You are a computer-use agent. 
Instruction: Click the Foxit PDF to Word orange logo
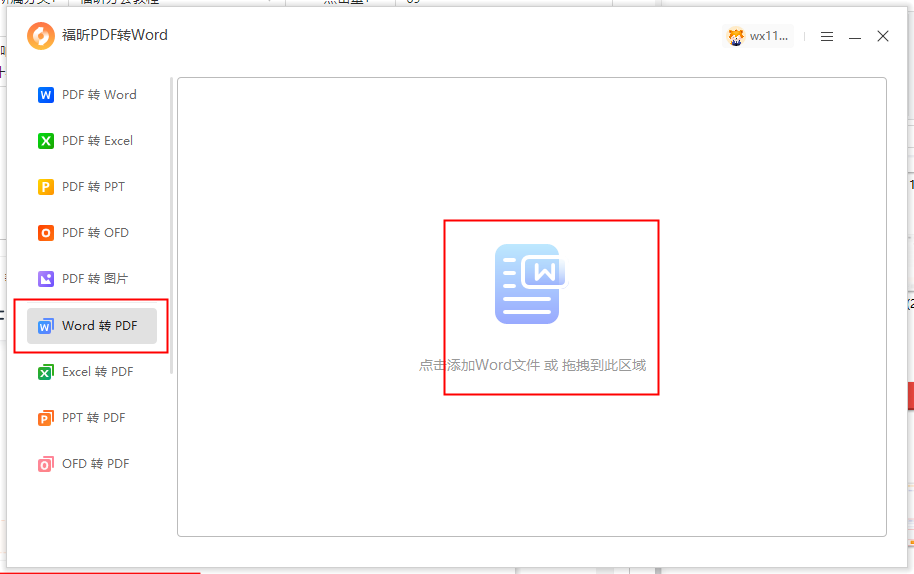click(41, 36)
